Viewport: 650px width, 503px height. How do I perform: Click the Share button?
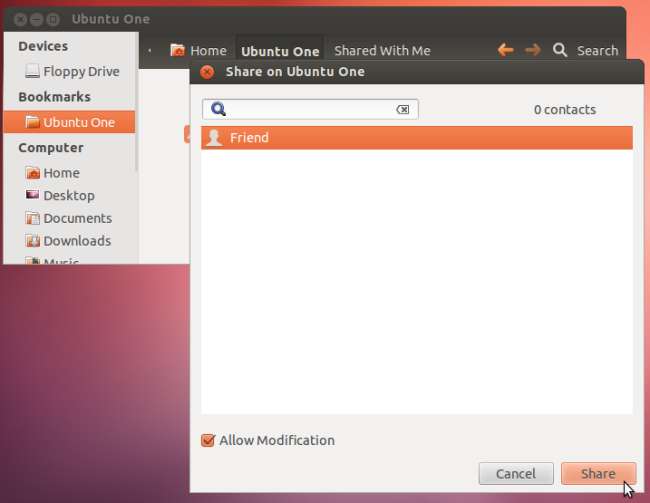(598, 474)
